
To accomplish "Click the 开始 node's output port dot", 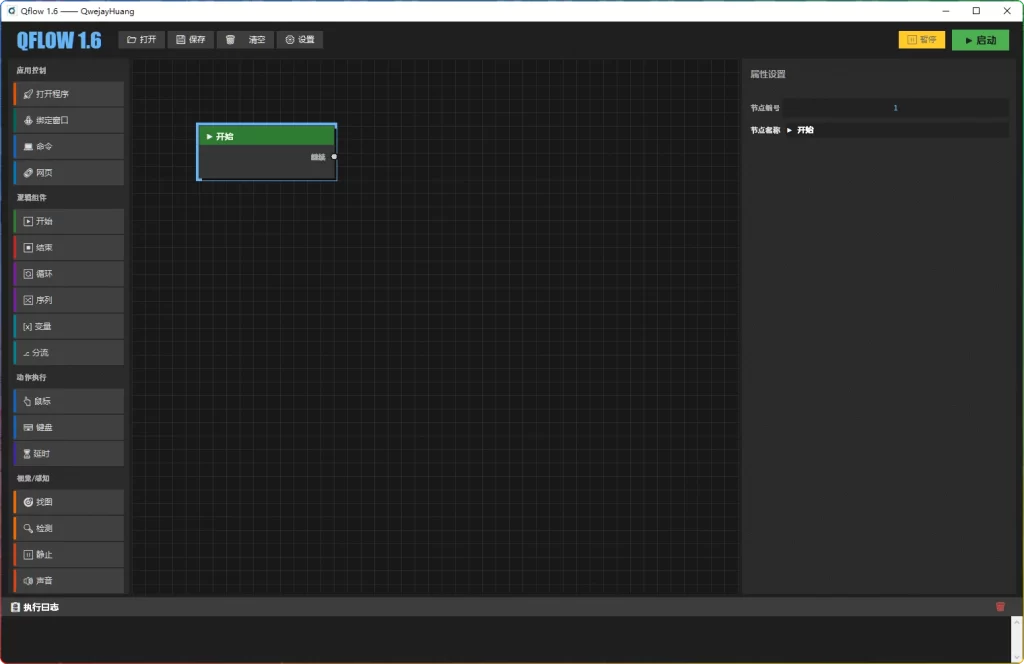I will click(x=334, y=156).
